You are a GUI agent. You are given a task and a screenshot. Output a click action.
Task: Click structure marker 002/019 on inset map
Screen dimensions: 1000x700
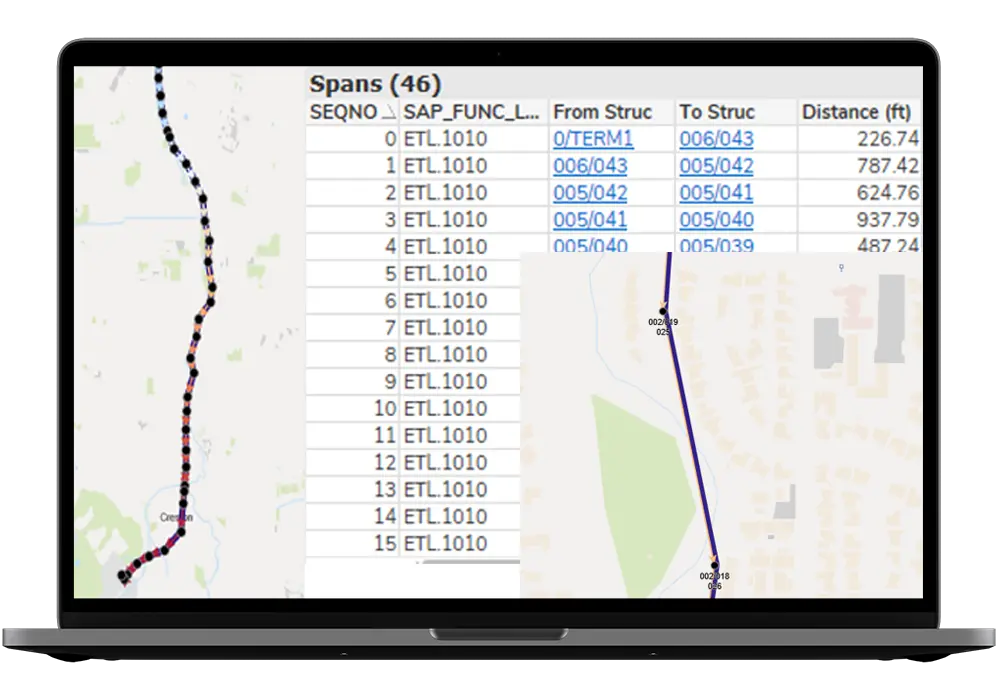pyautogui.click(x=661, y=309)
